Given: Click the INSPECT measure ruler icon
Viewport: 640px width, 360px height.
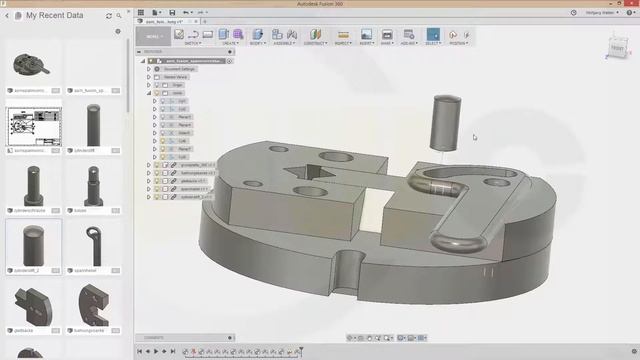Looking at the screenshot, I should click(343, 35).
